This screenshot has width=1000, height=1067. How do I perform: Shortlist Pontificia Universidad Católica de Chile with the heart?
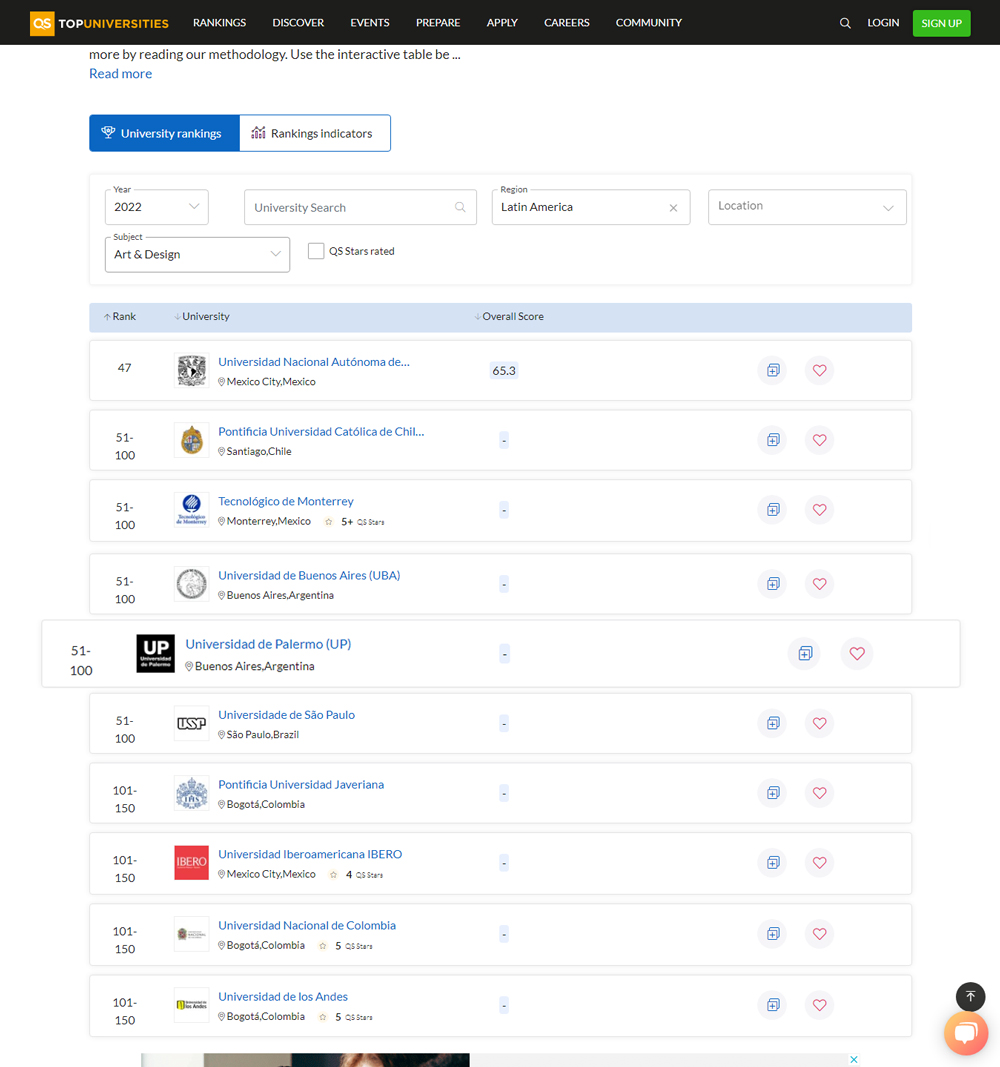tap(819, 440)
